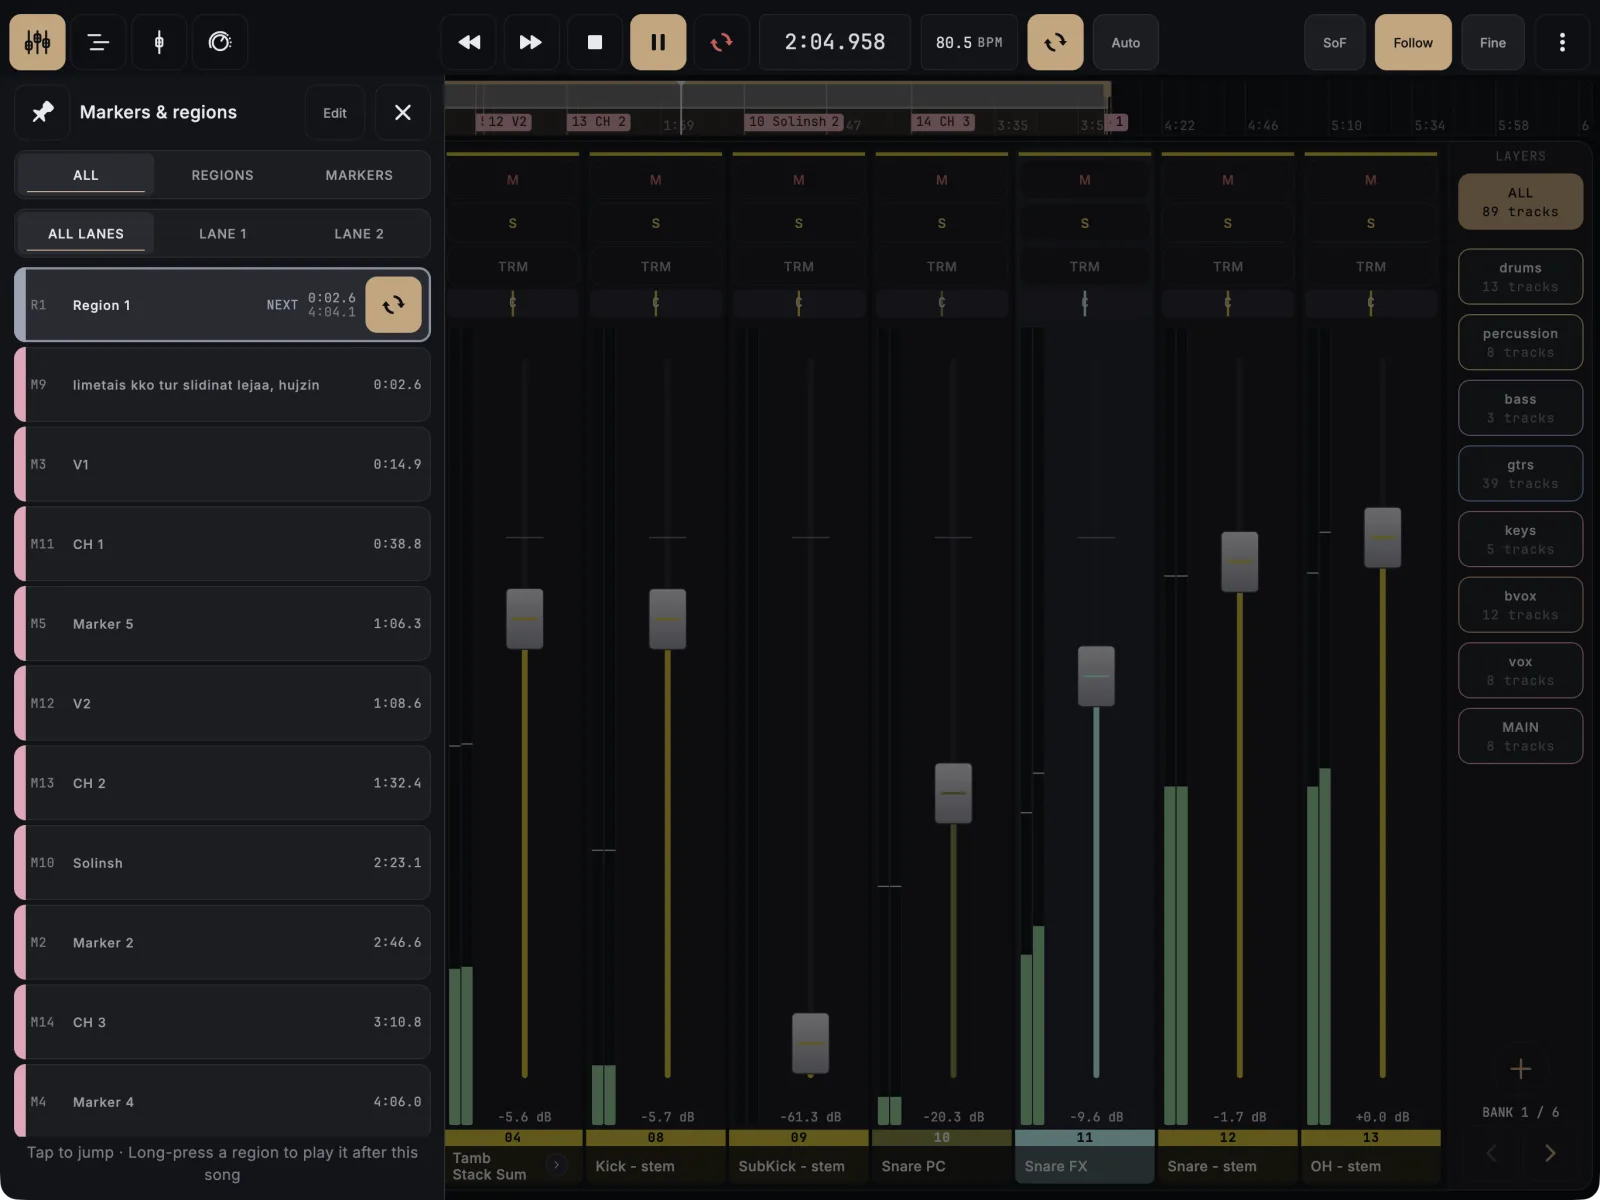The height and width of the screenshot is (1200, 1600).
Task: Pause playback with the pause button
Action: (x=658, y=42)
